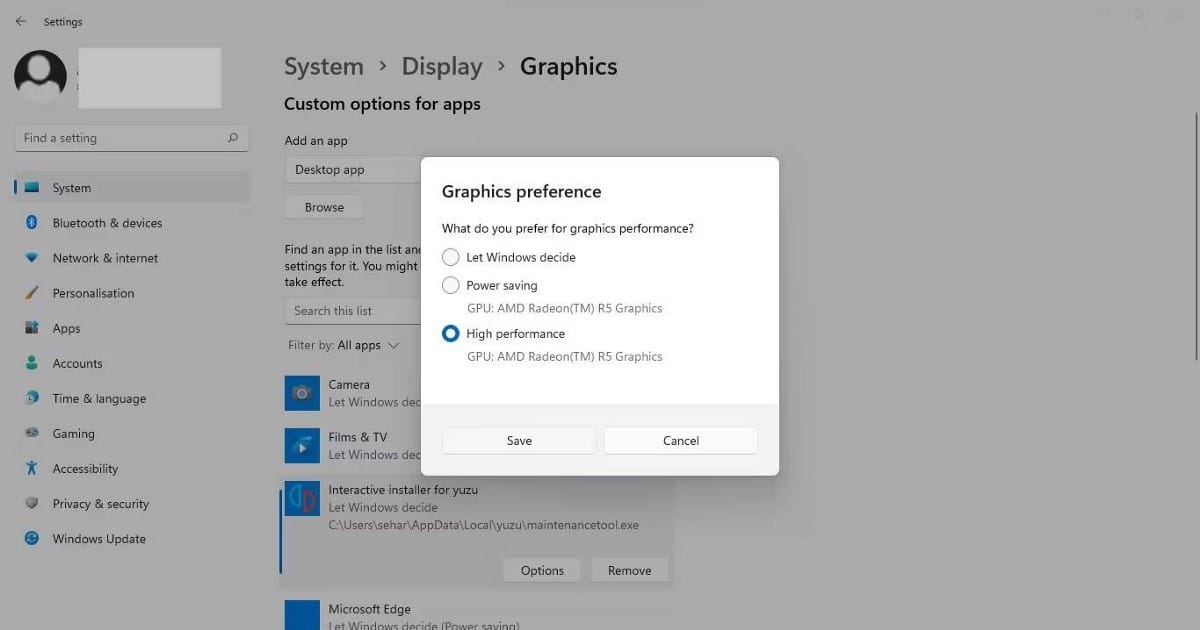Select the Let Windows decide option

pos(450,257)
